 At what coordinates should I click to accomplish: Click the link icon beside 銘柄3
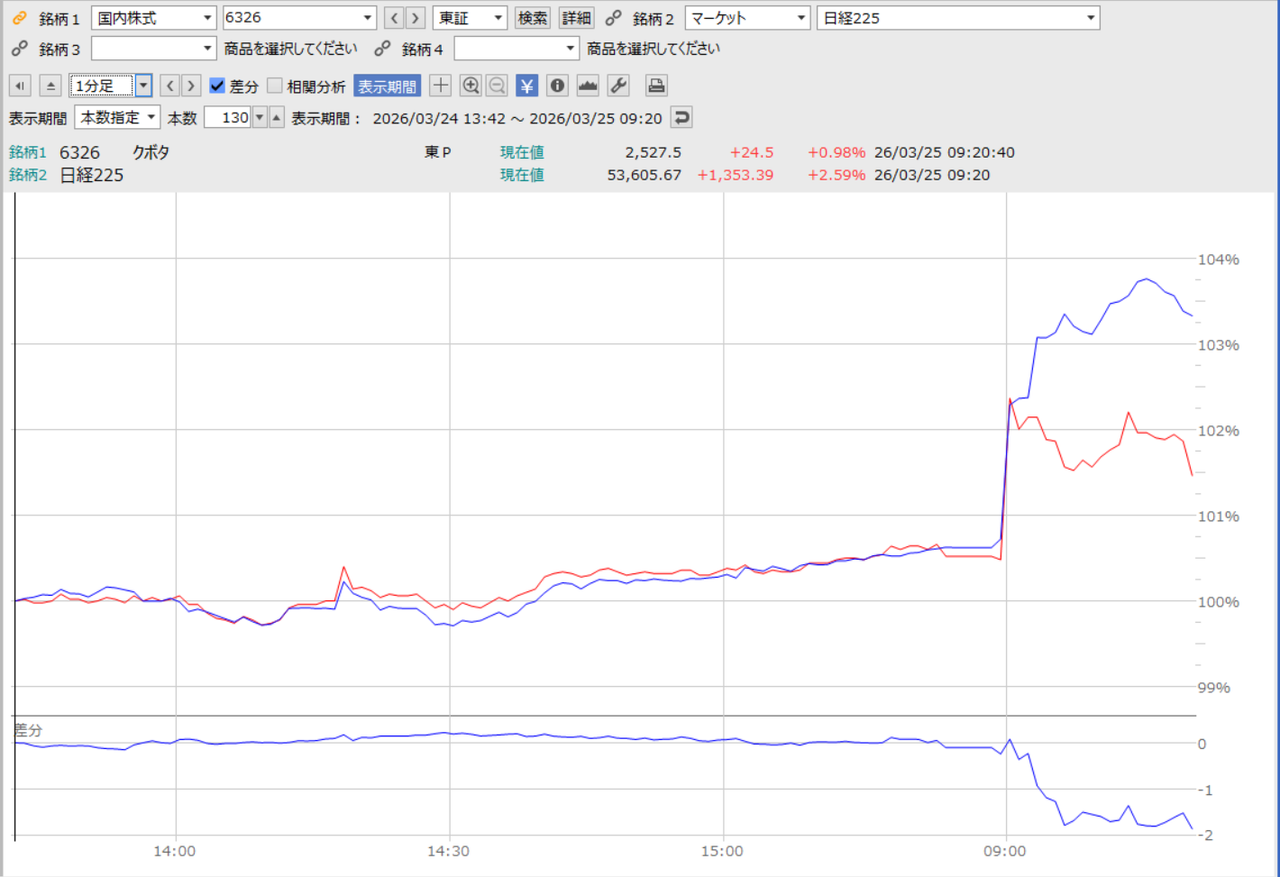18,48
